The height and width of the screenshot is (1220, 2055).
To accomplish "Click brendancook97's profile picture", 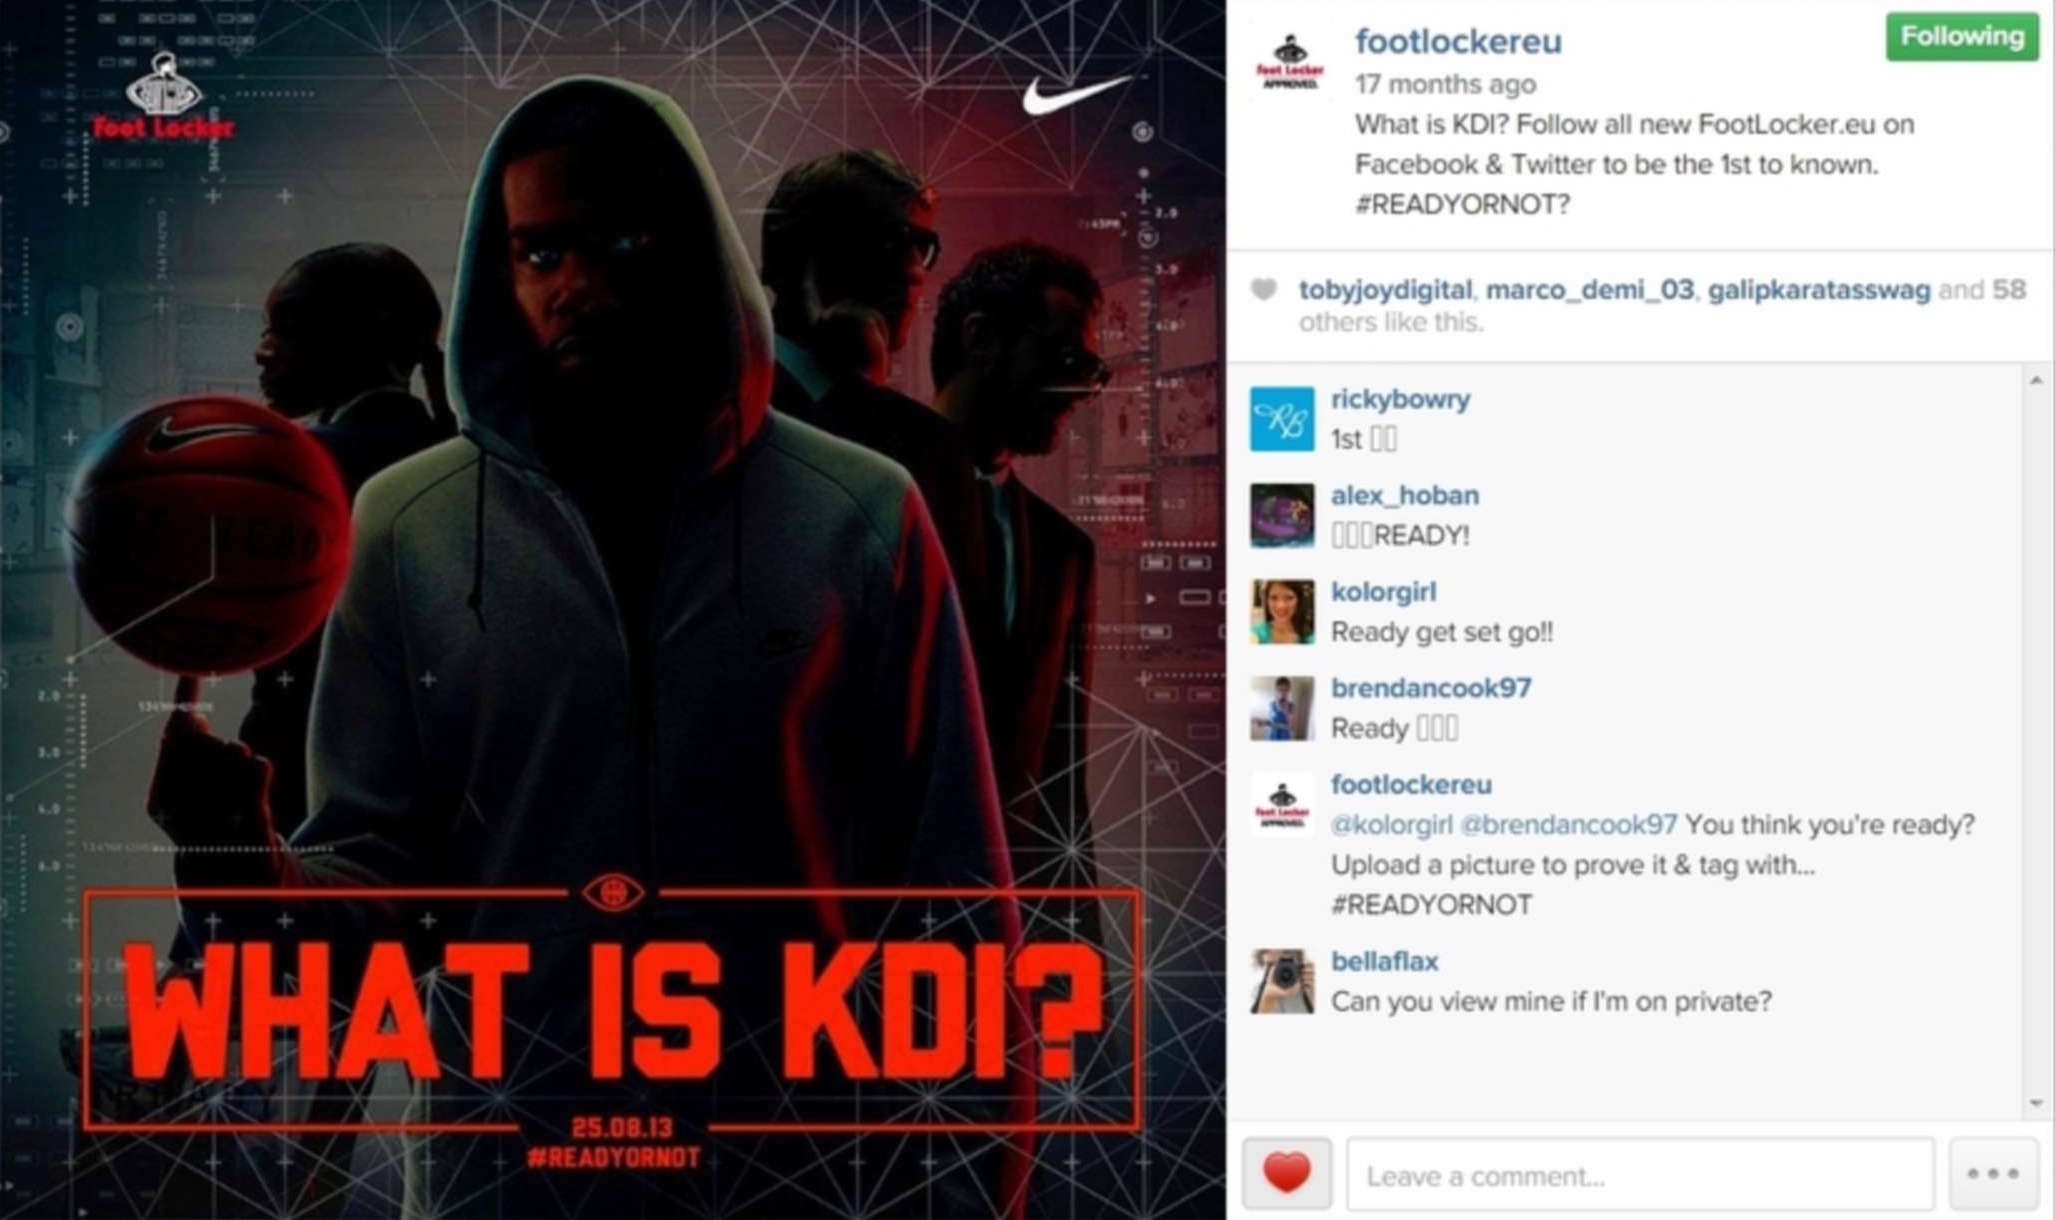I will coord(1282,708).
